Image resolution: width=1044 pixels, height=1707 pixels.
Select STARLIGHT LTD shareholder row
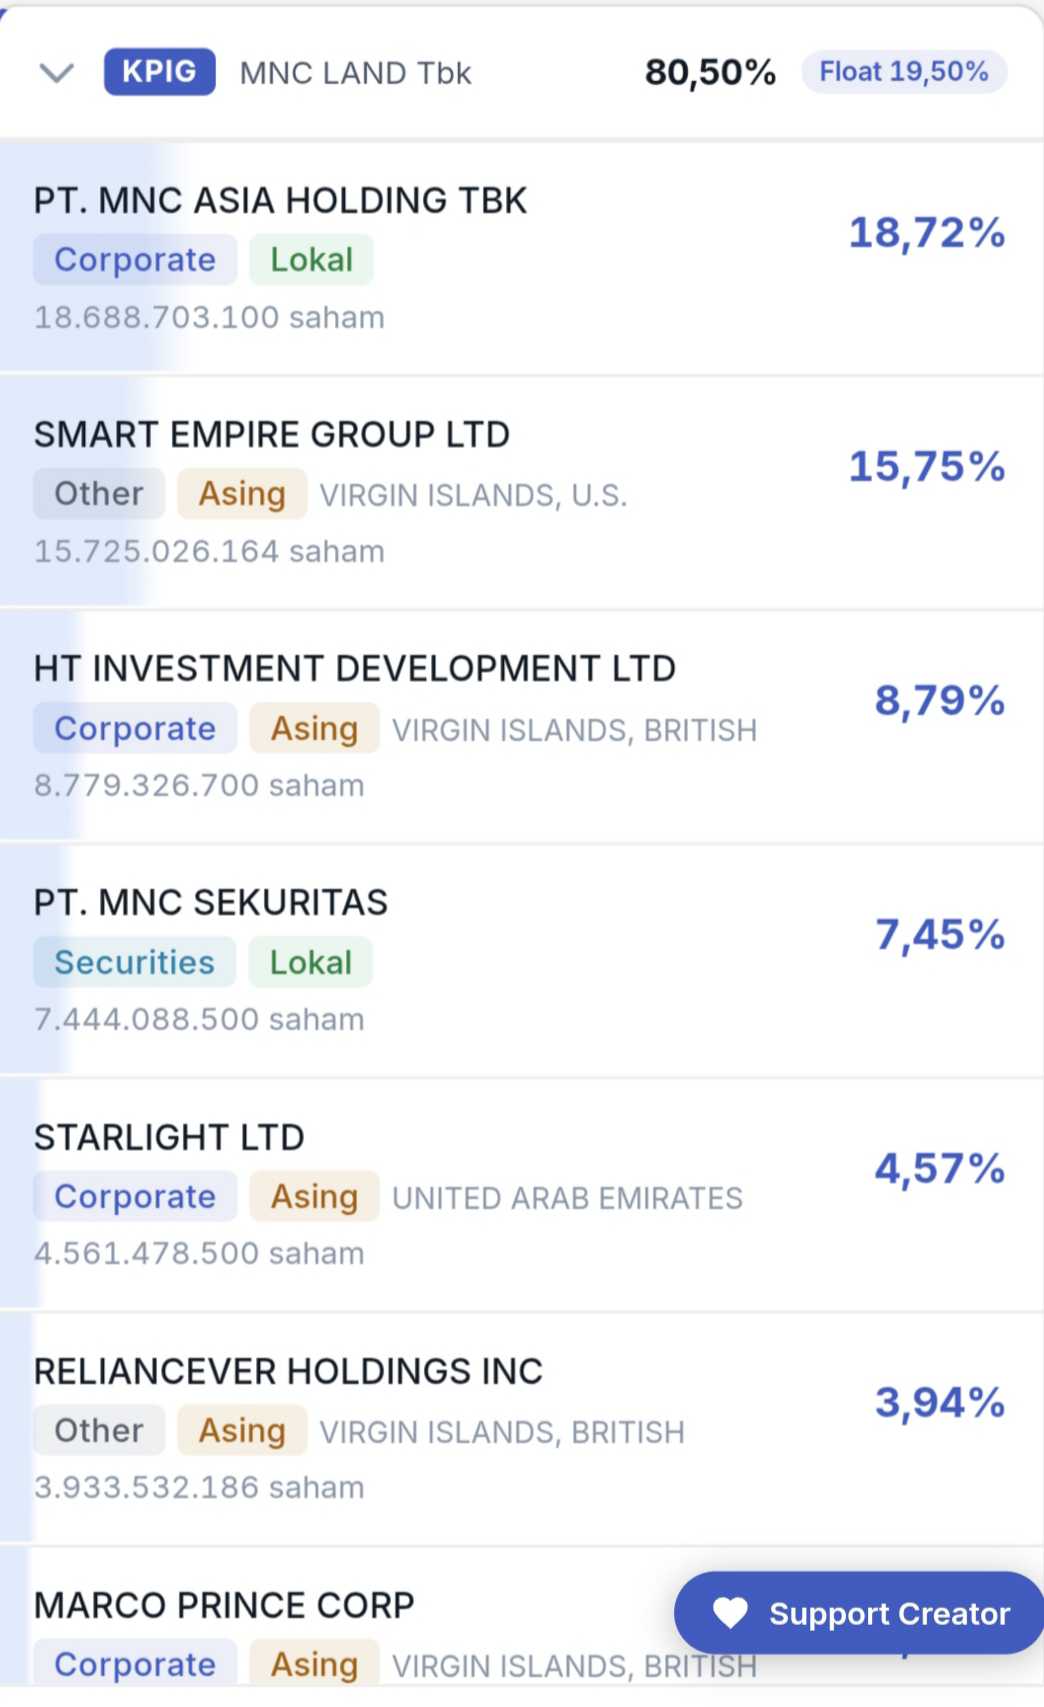169,1138
